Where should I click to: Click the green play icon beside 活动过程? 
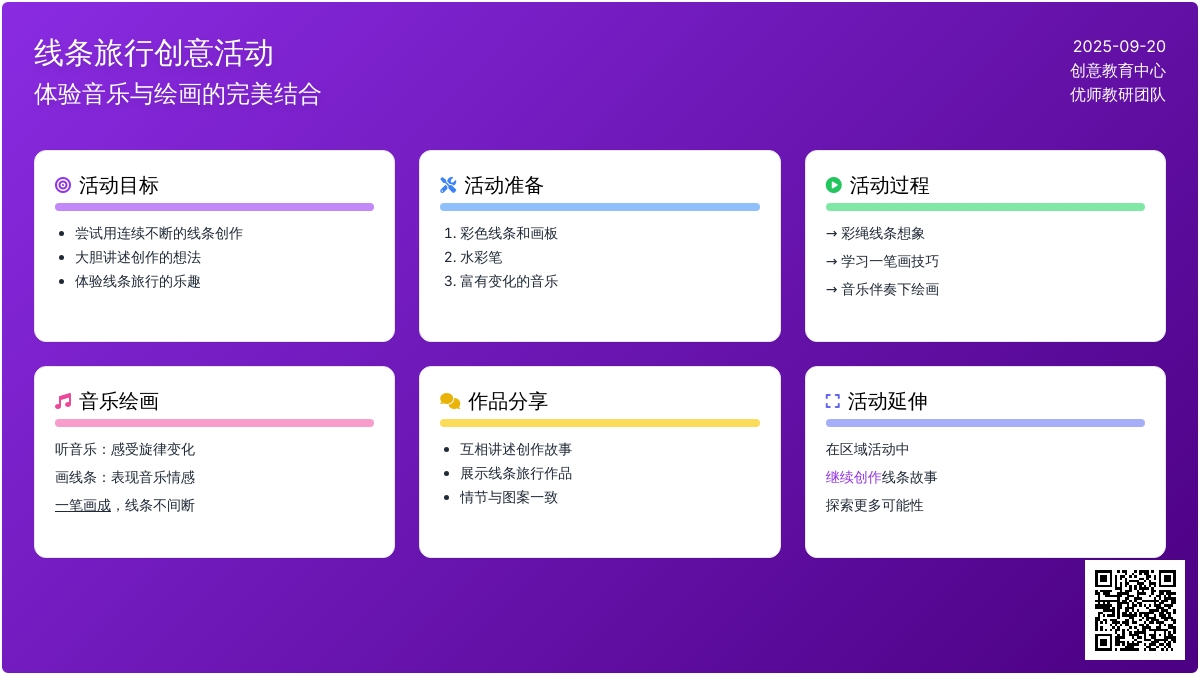[833, 185]
